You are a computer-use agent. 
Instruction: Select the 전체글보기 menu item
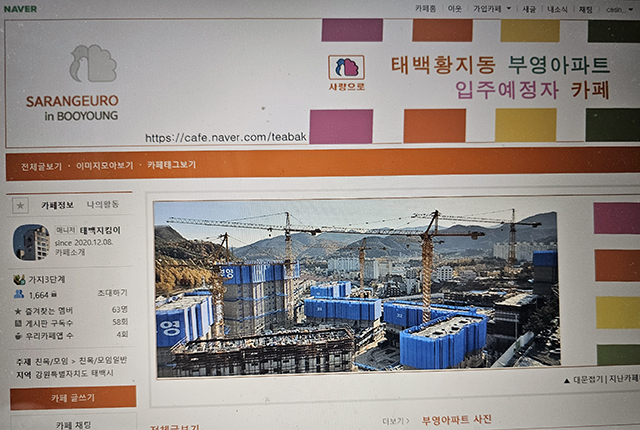pyautogui.click(x=41, y=166)
